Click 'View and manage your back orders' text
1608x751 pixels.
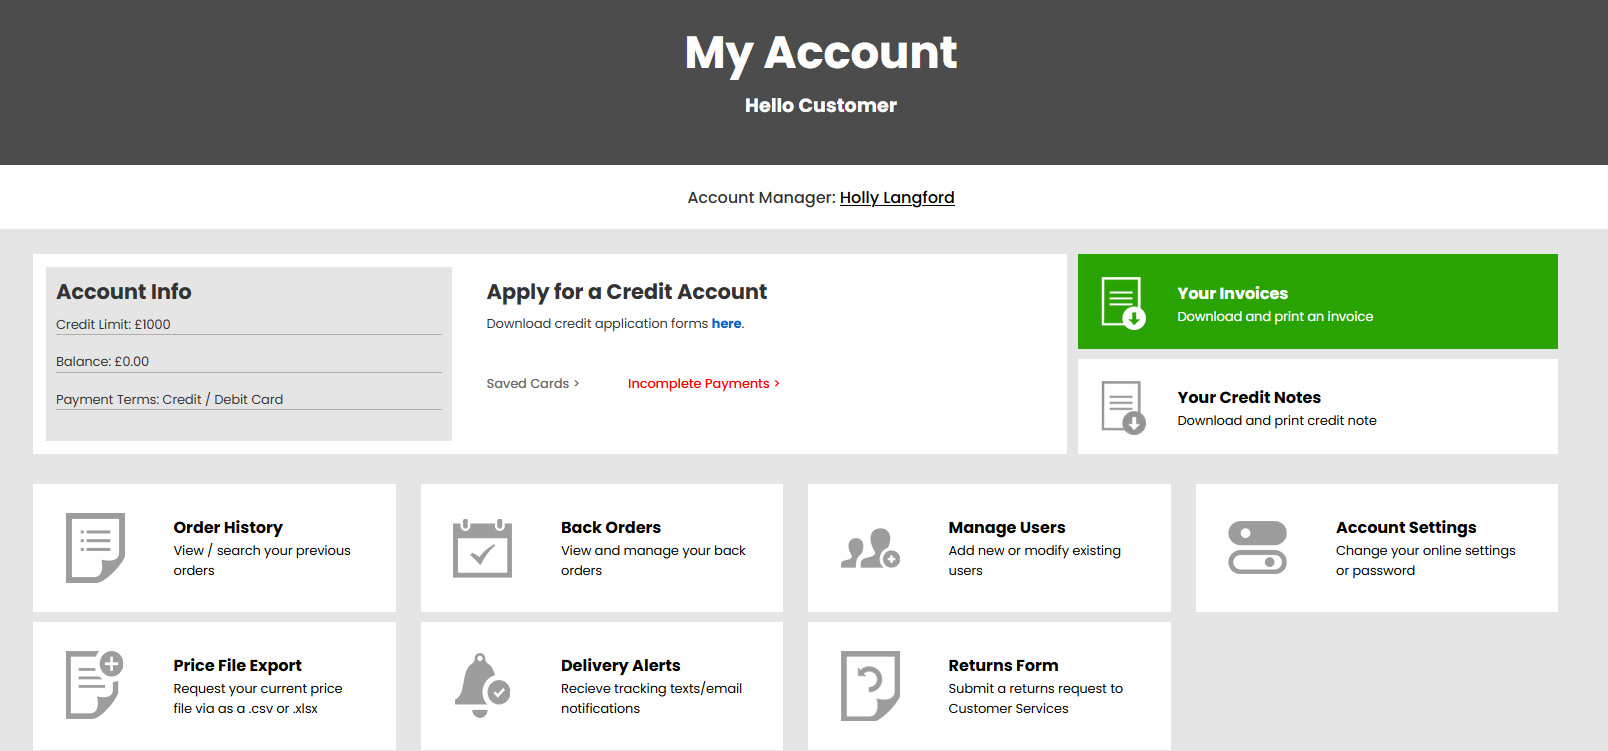point(653,560)
